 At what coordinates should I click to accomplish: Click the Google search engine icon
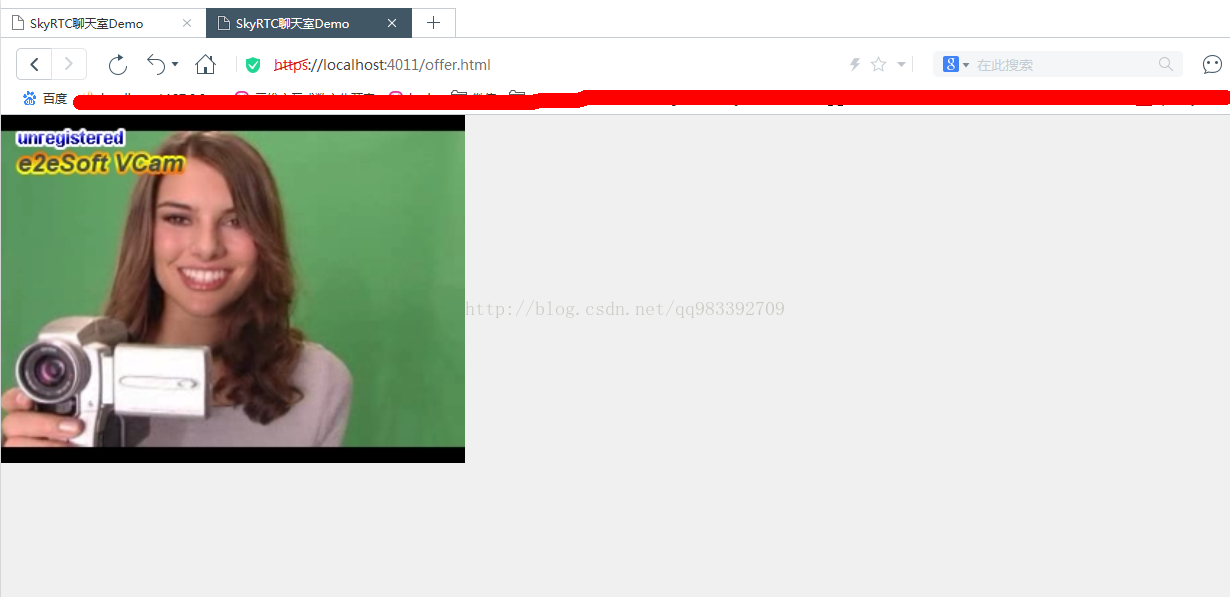[x=950, y=64]
